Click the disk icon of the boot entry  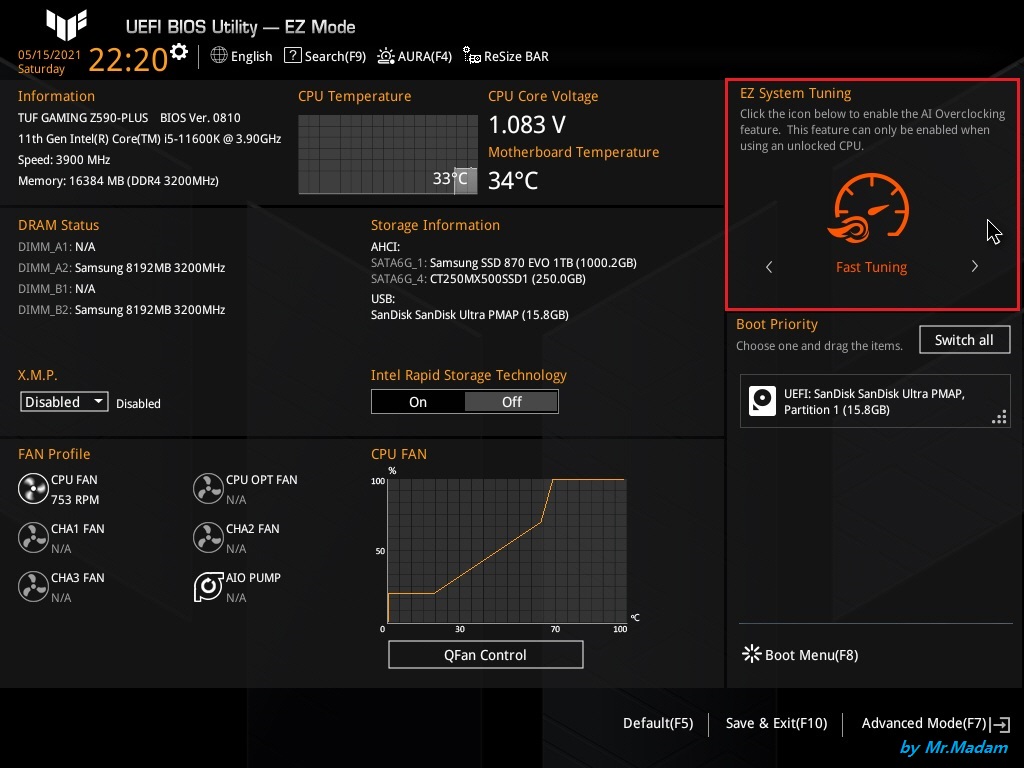[762, 401]
